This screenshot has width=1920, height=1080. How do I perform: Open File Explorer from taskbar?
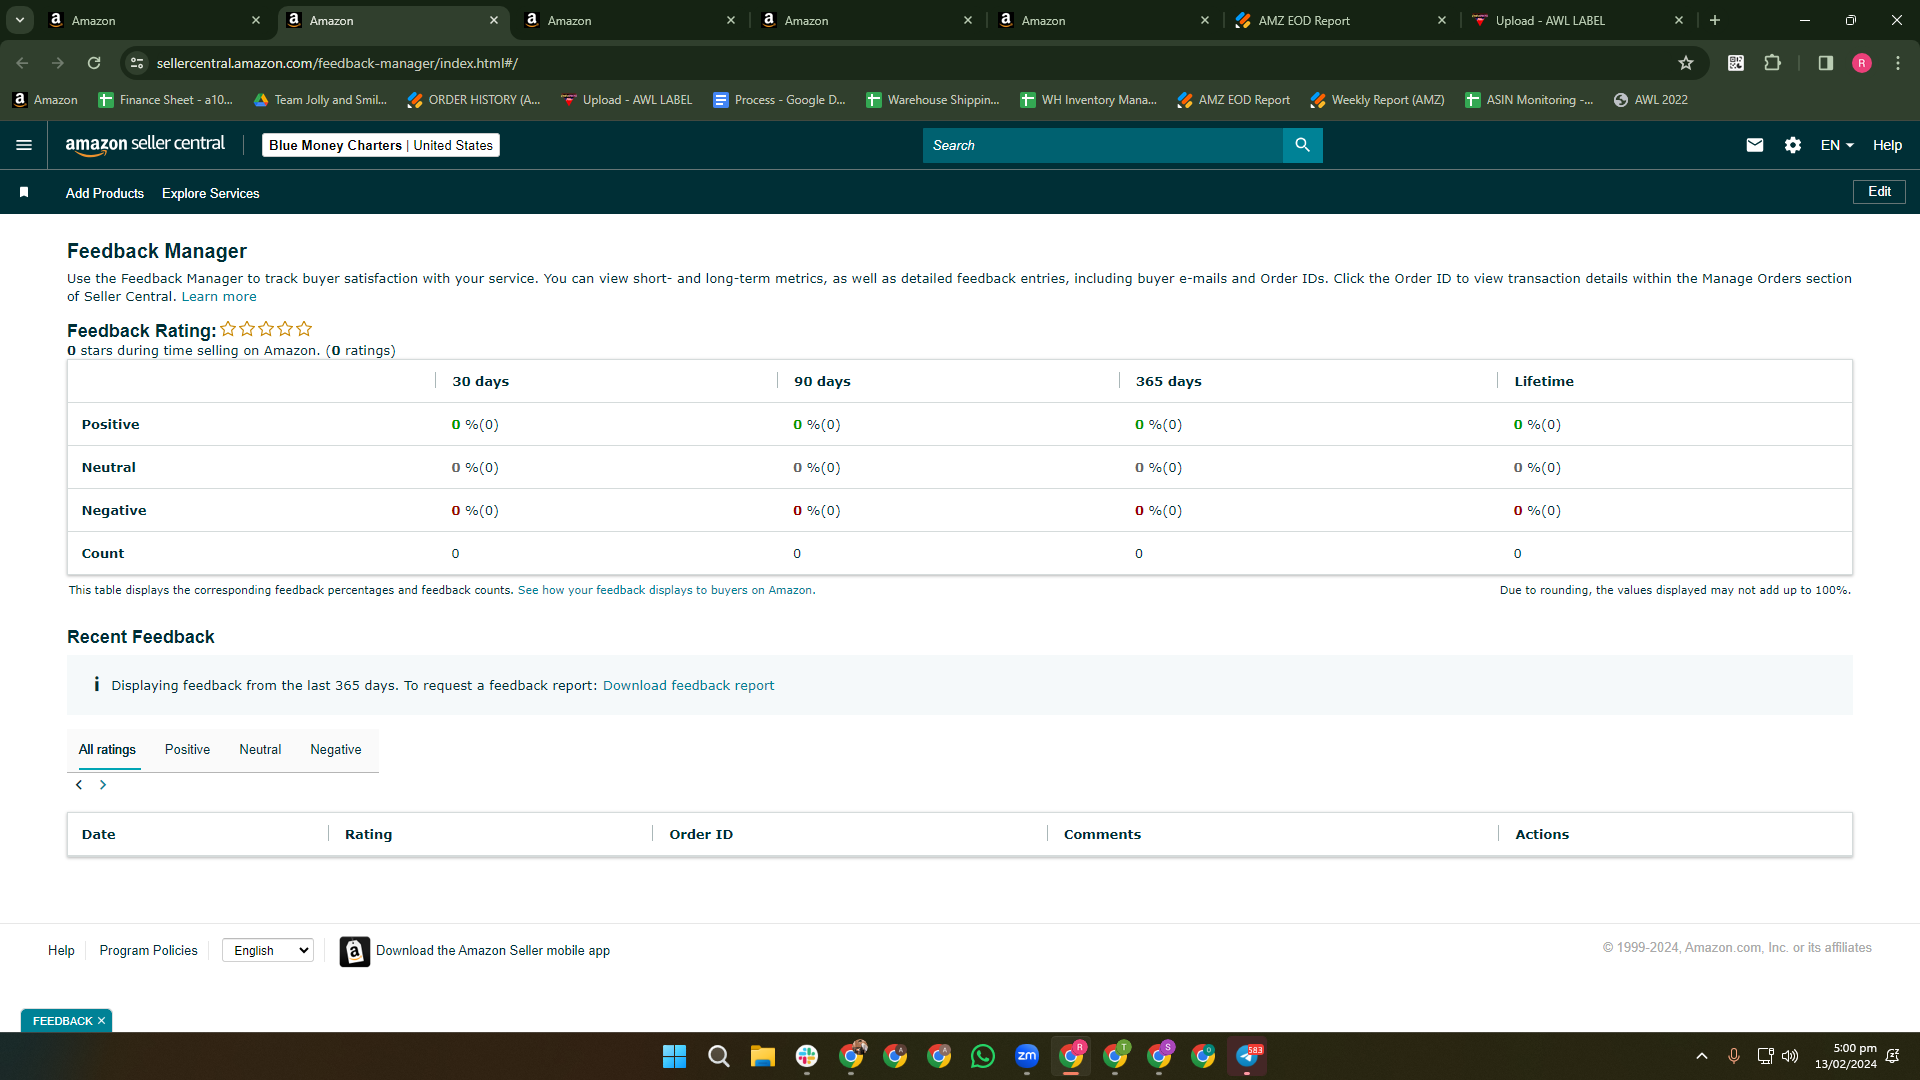(x=763, y=1056)
